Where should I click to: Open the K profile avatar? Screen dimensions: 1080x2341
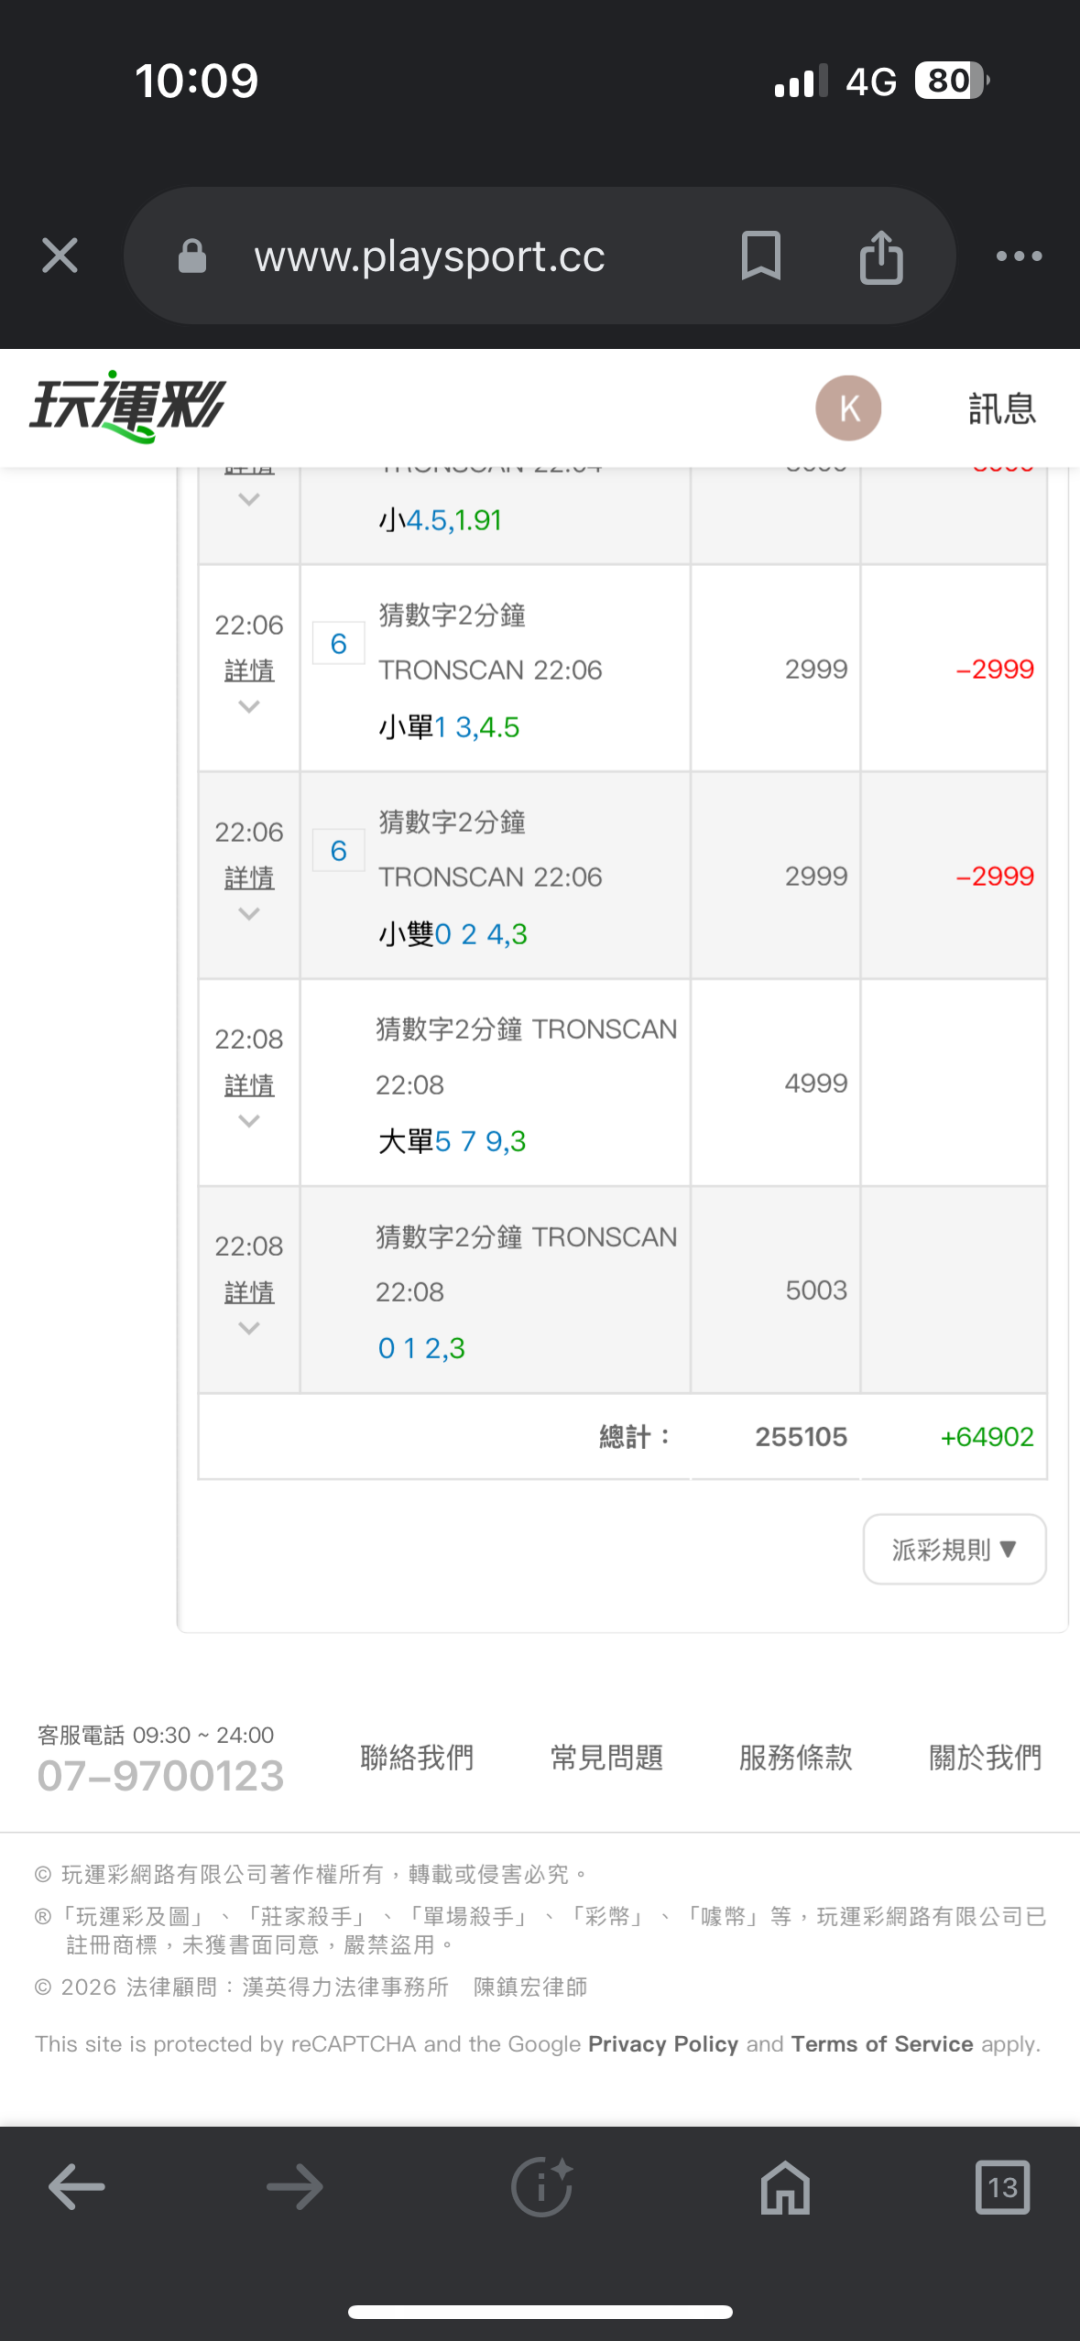(848, 408)
